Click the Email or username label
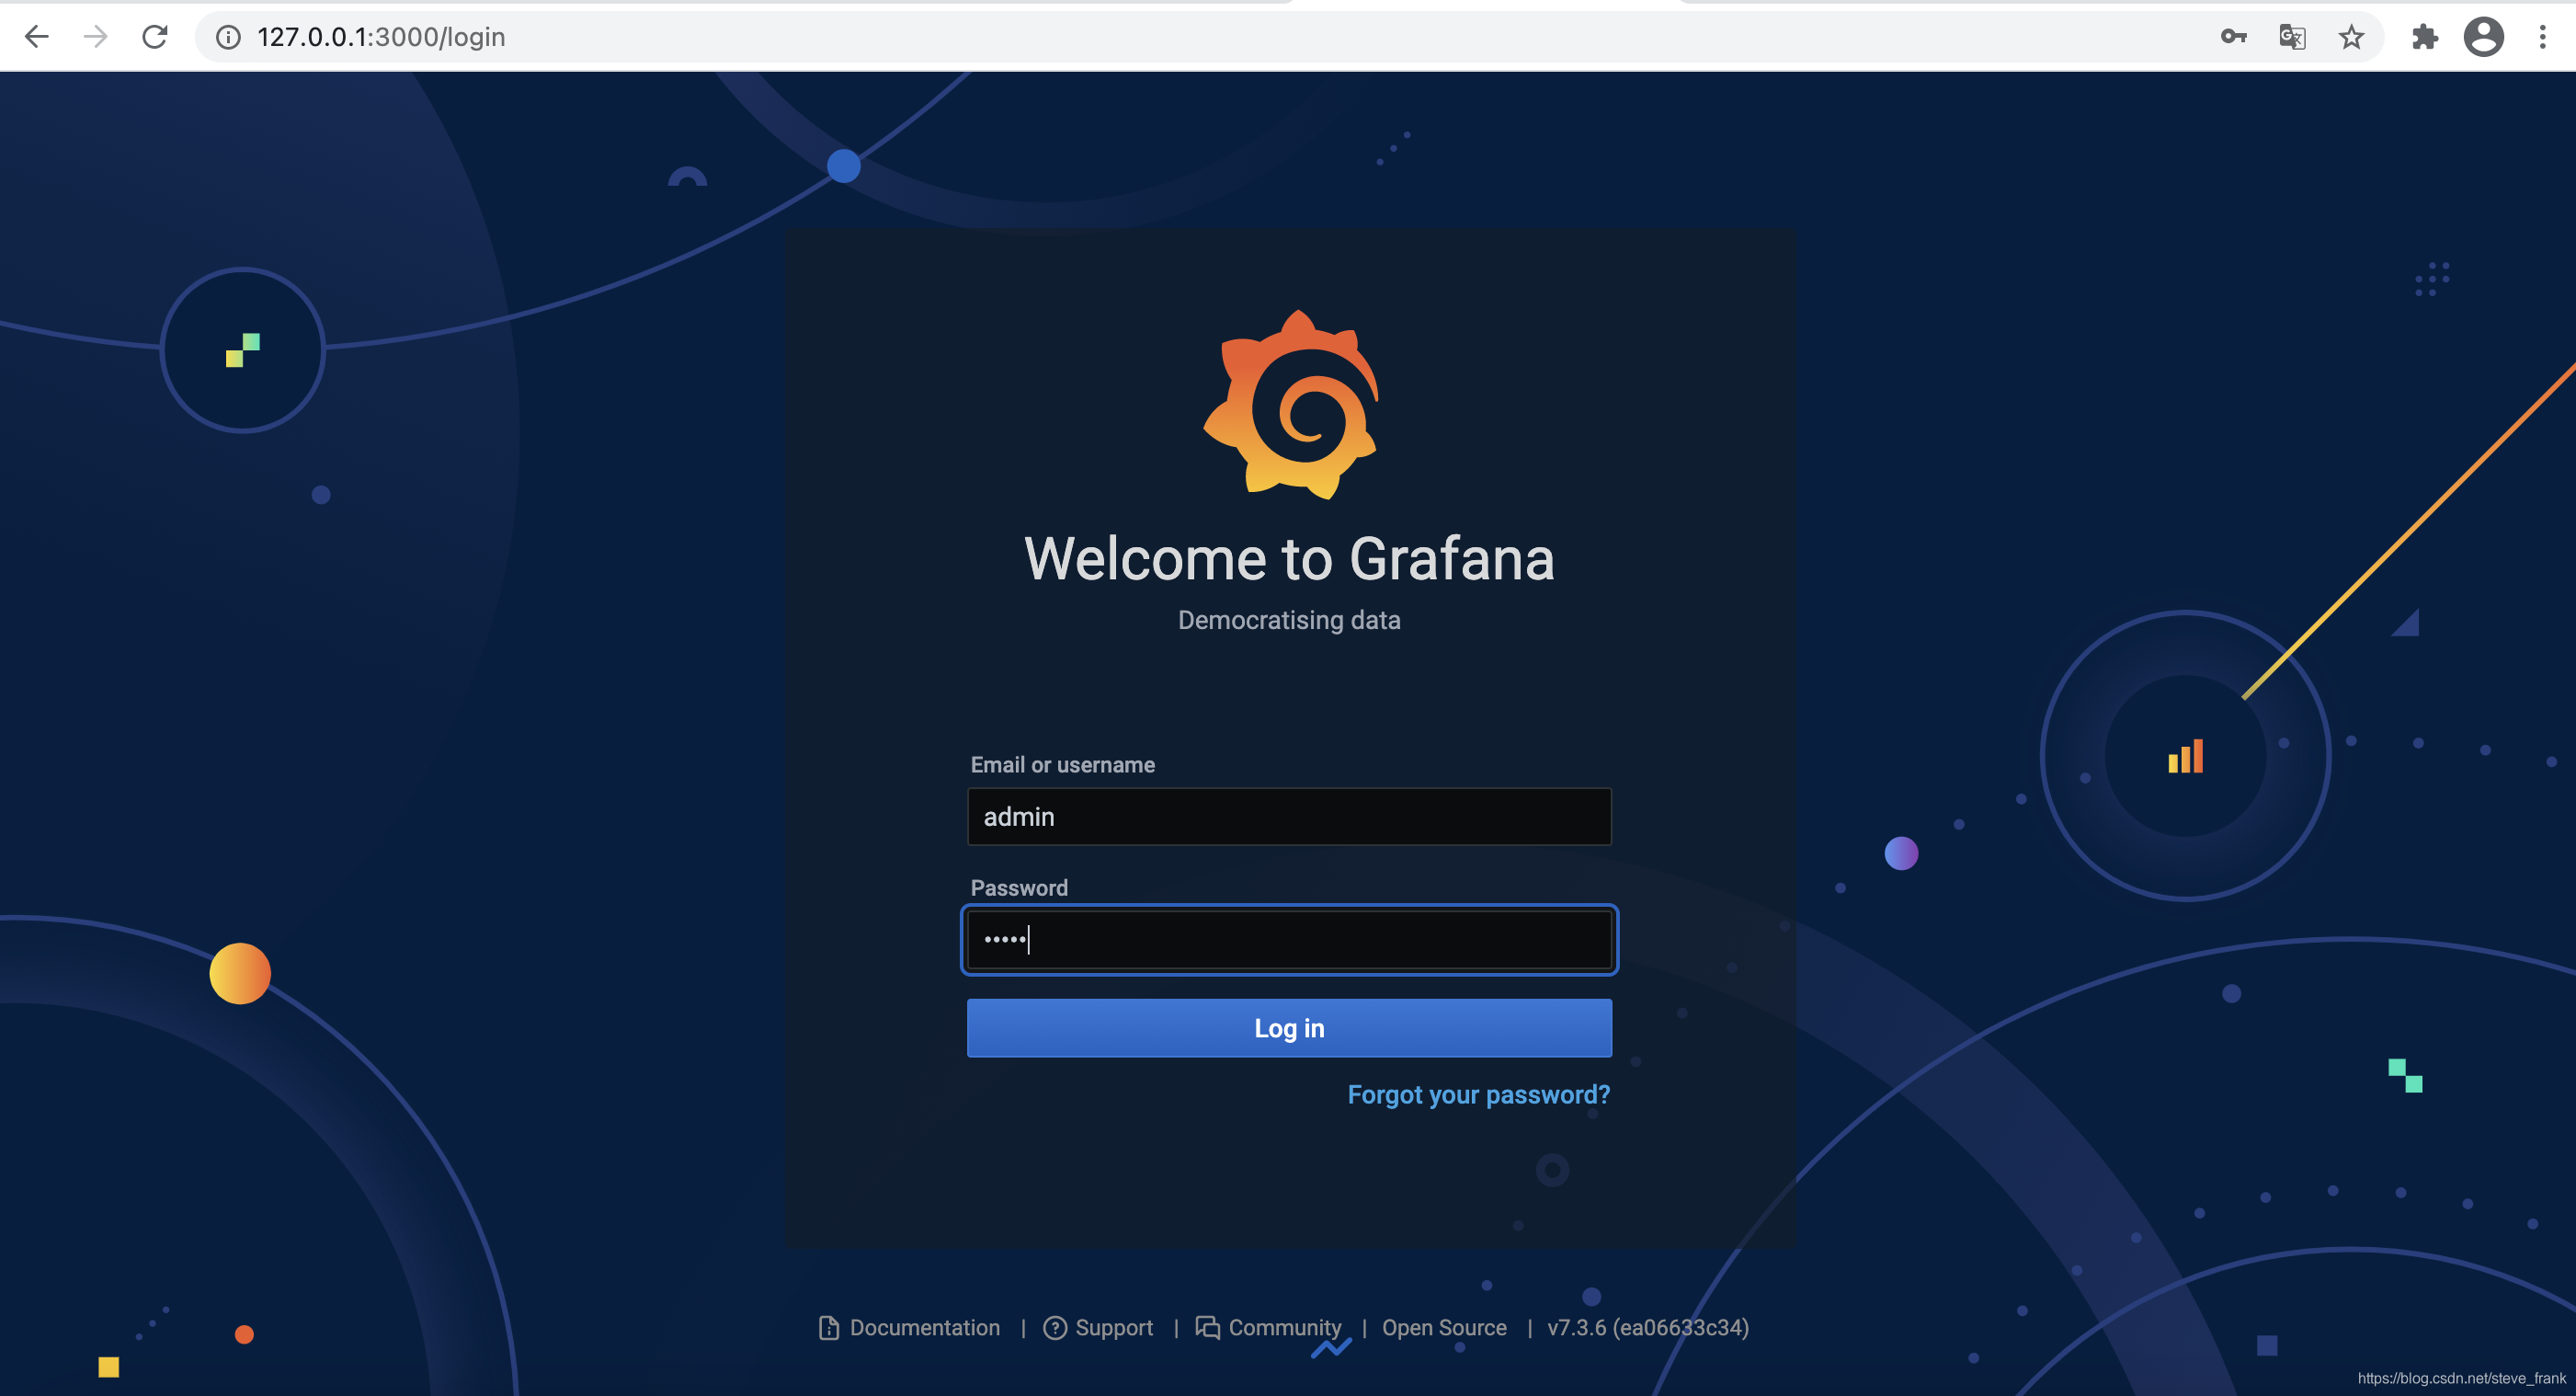Viewport: 2576px width, 1396px height. [x=1062, y=765]
